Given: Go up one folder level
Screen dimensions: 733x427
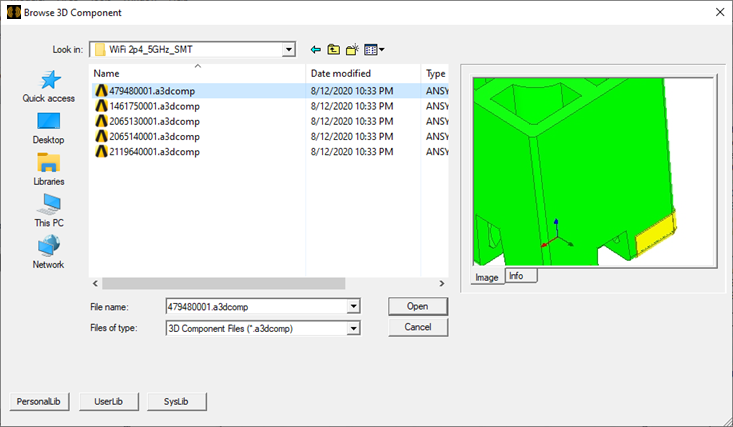Looking at the screenshot, I should coord(333,49).
